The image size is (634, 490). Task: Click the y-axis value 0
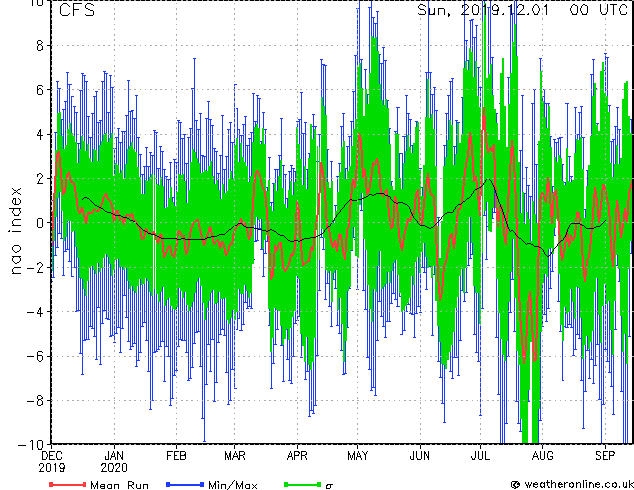click(x=40, y=223)
